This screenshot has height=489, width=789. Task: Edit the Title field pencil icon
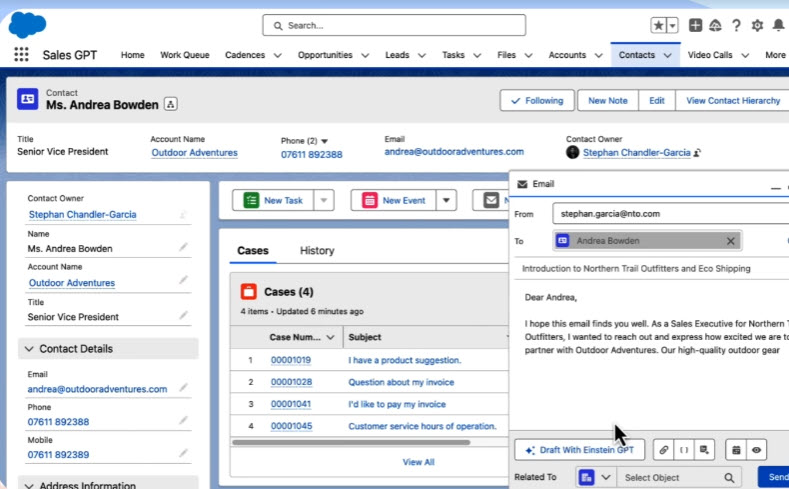(183, 315)
